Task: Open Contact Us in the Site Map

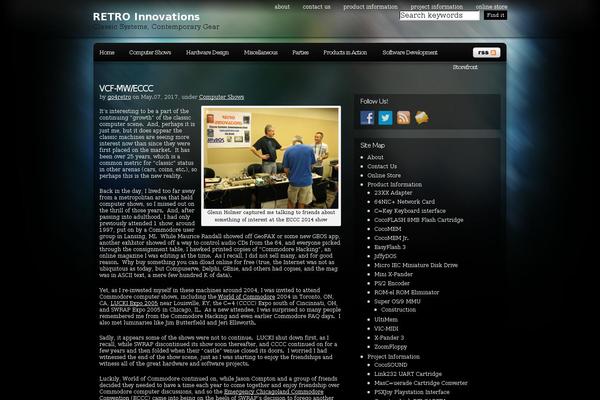Action: tap(382, 167)
